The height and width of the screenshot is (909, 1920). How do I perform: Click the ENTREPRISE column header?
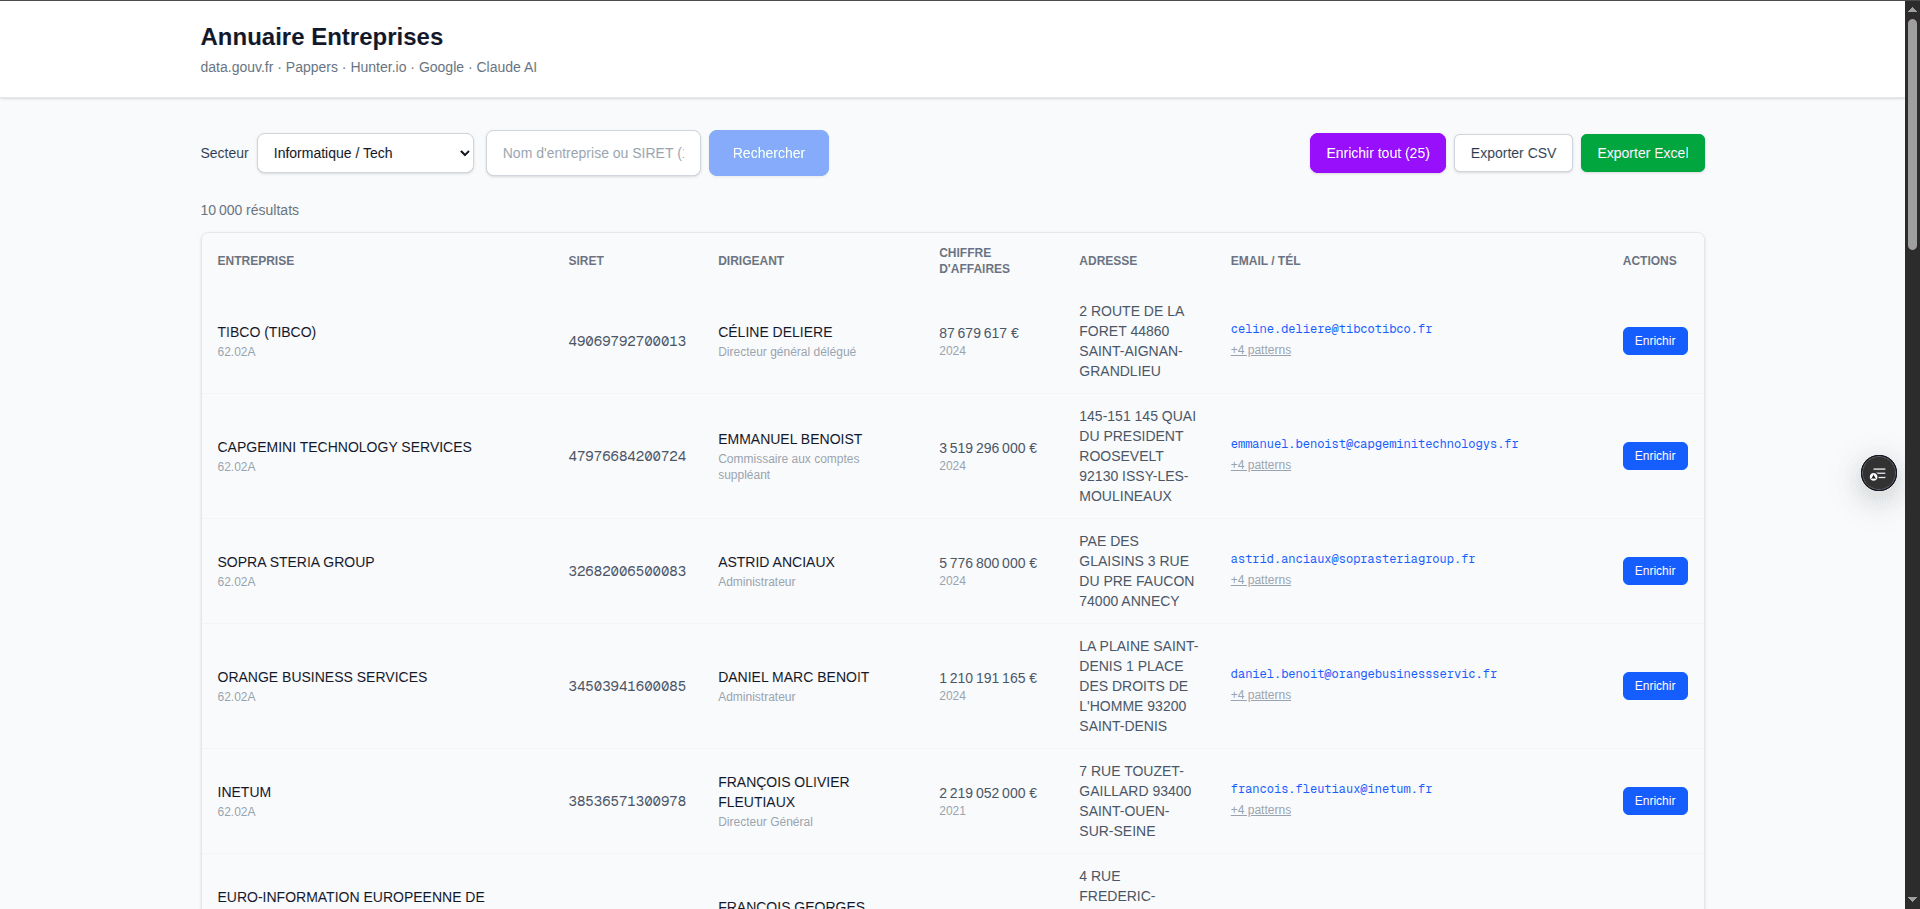pyautogui.click(x=256, y=261)
